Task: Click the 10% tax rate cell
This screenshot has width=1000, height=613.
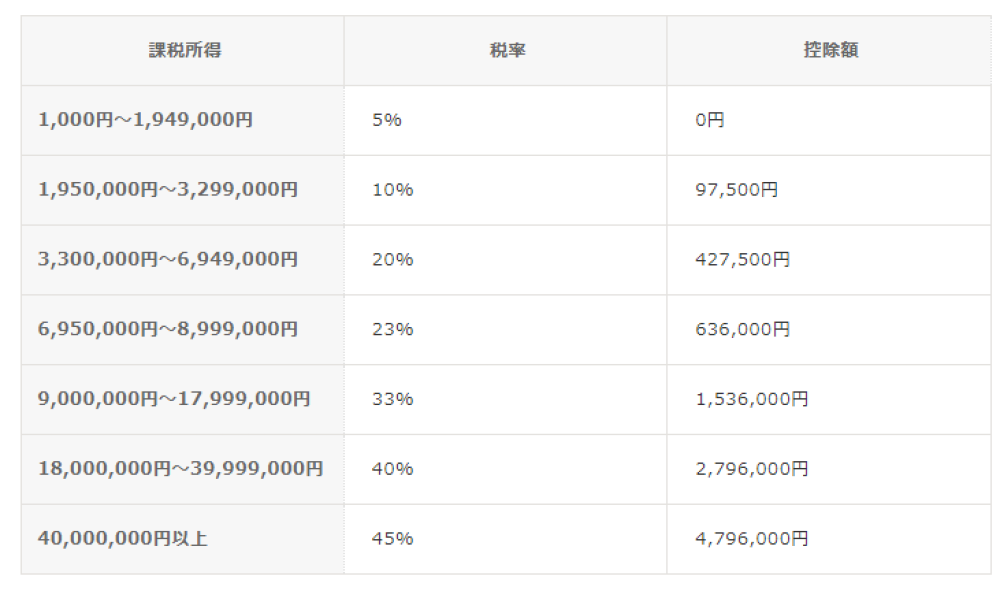Action: (x=506, y=190)
